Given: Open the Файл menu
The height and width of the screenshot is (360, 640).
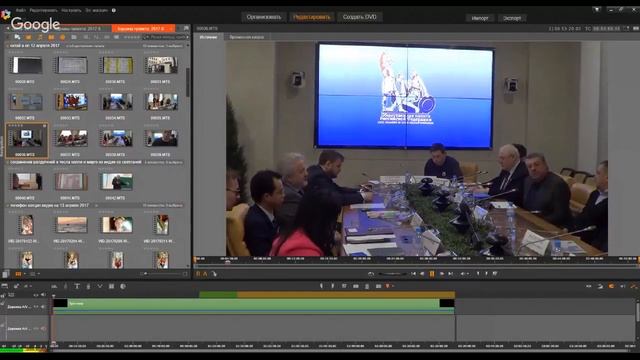Looking at the screenshot, I should click(x=20, y=10).
